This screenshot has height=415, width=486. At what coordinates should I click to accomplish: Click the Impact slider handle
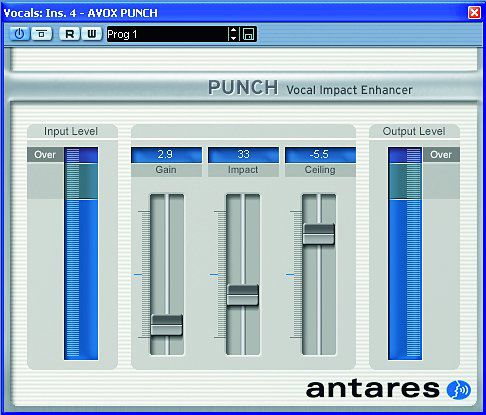pos(243,295)
